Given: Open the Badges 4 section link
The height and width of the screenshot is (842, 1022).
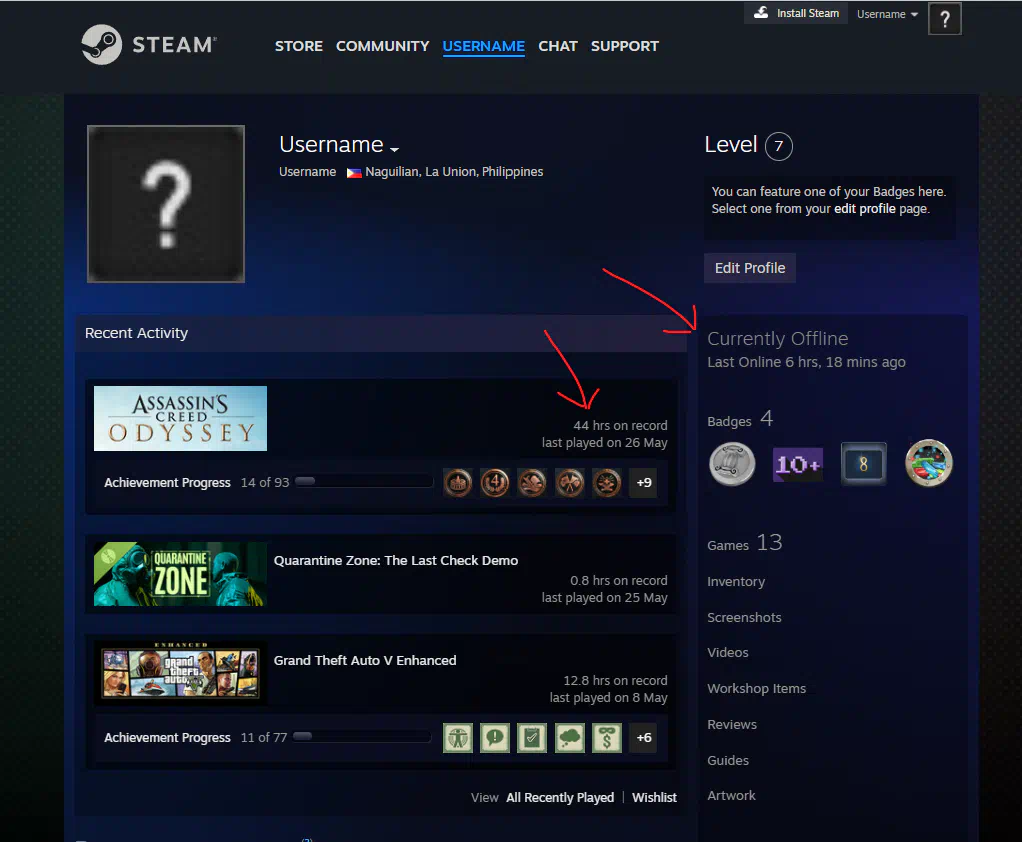Looking at the screenshot, I should point(740,419).
